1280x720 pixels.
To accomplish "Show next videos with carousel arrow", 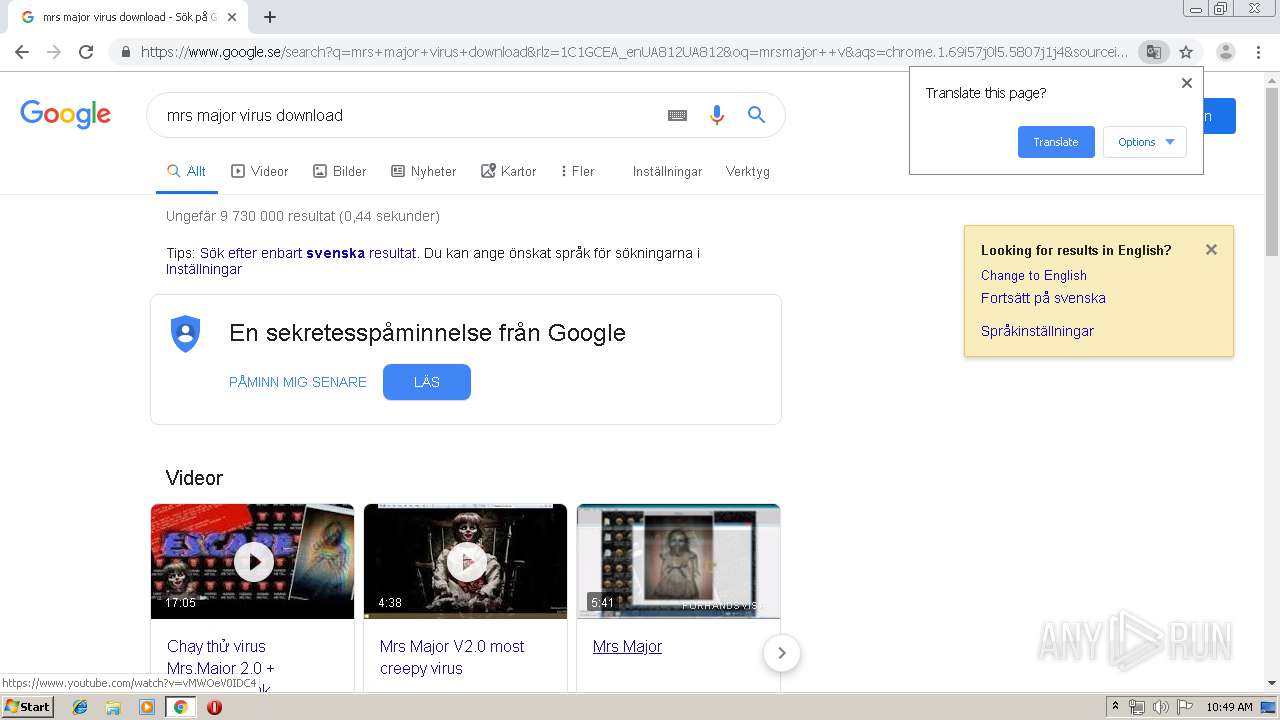I will pos(782,653).
